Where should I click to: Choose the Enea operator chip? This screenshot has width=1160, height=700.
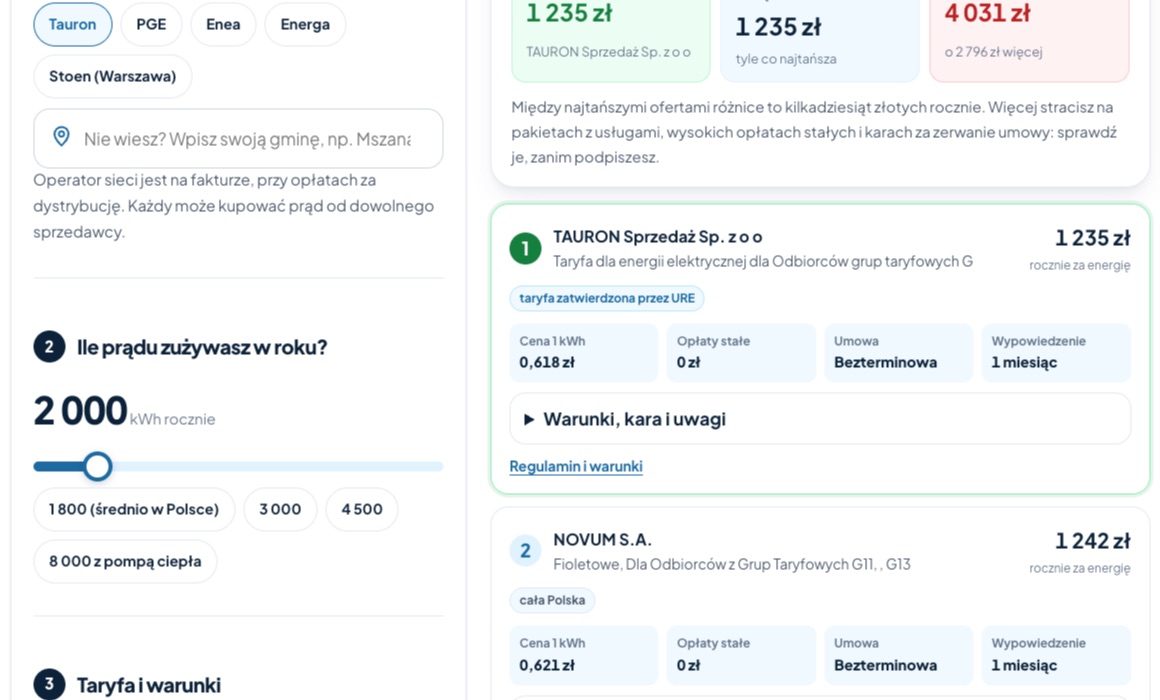tap(223, 24)
